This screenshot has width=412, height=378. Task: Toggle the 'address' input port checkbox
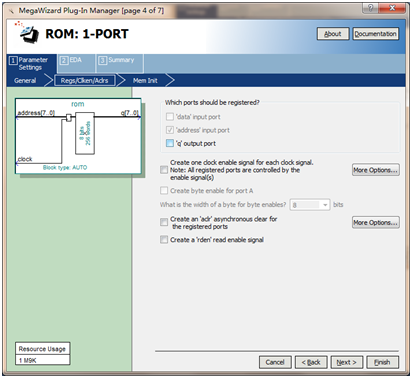pyautogui.click(x=170, y=130)
